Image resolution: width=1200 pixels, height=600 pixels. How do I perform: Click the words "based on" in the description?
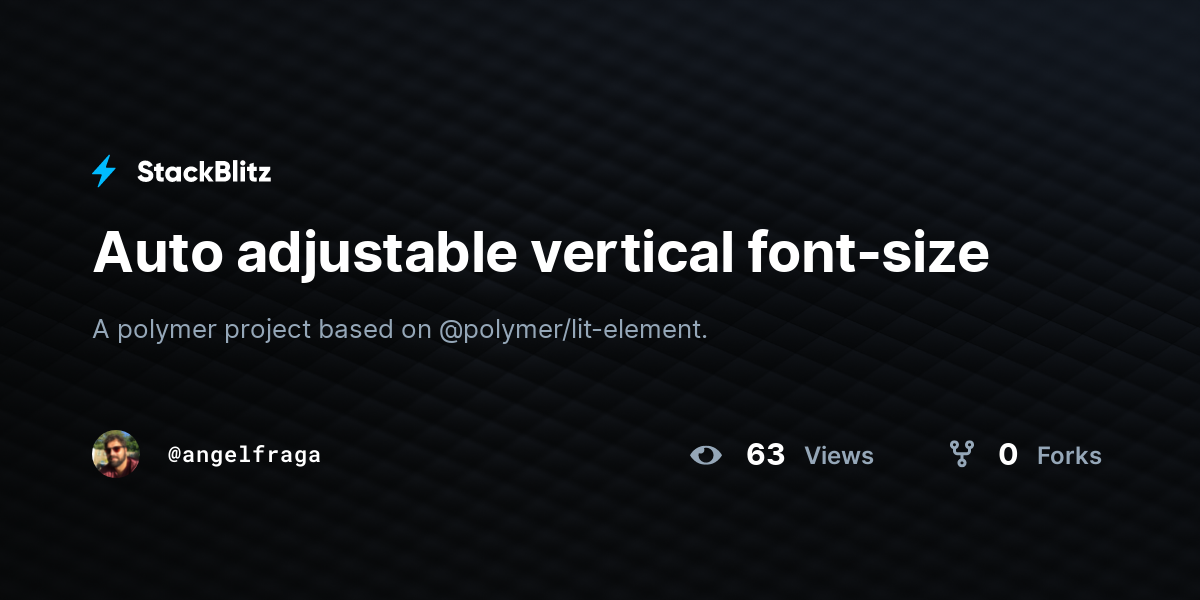pos(375,329)
